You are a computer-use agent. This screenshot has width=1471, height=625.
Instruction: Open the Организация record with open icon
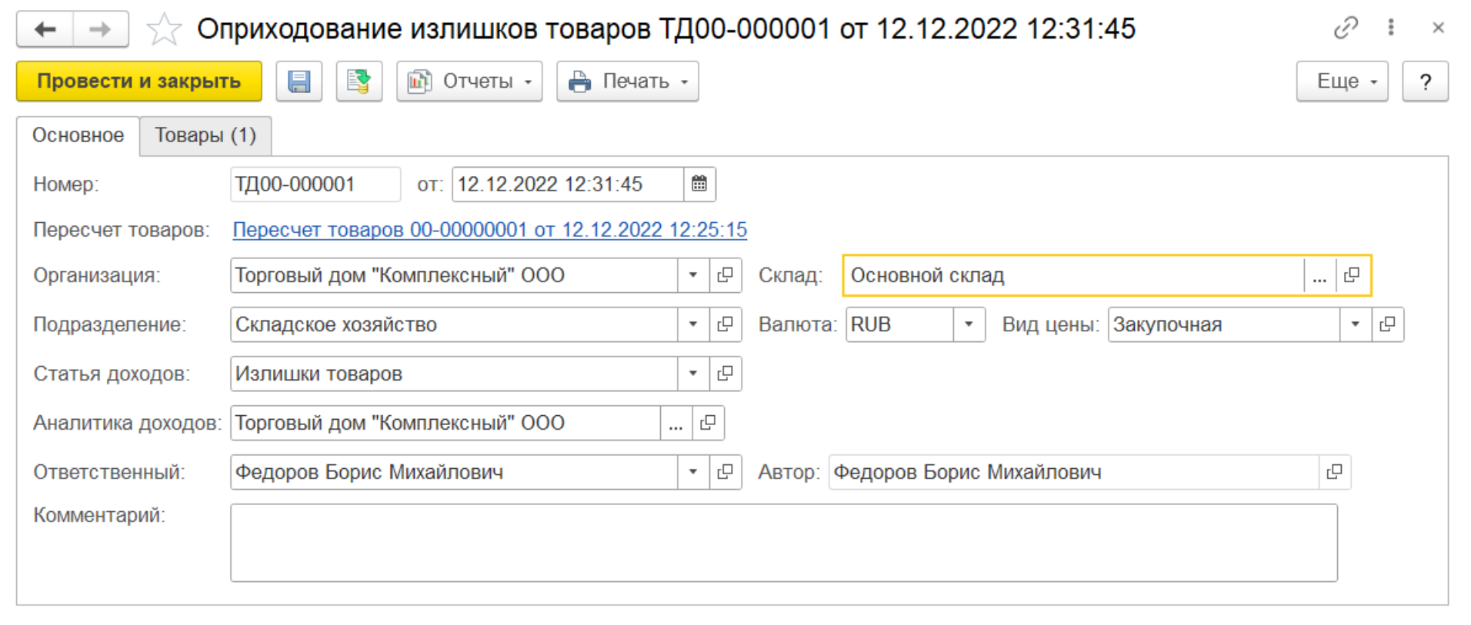pos(726,275)
